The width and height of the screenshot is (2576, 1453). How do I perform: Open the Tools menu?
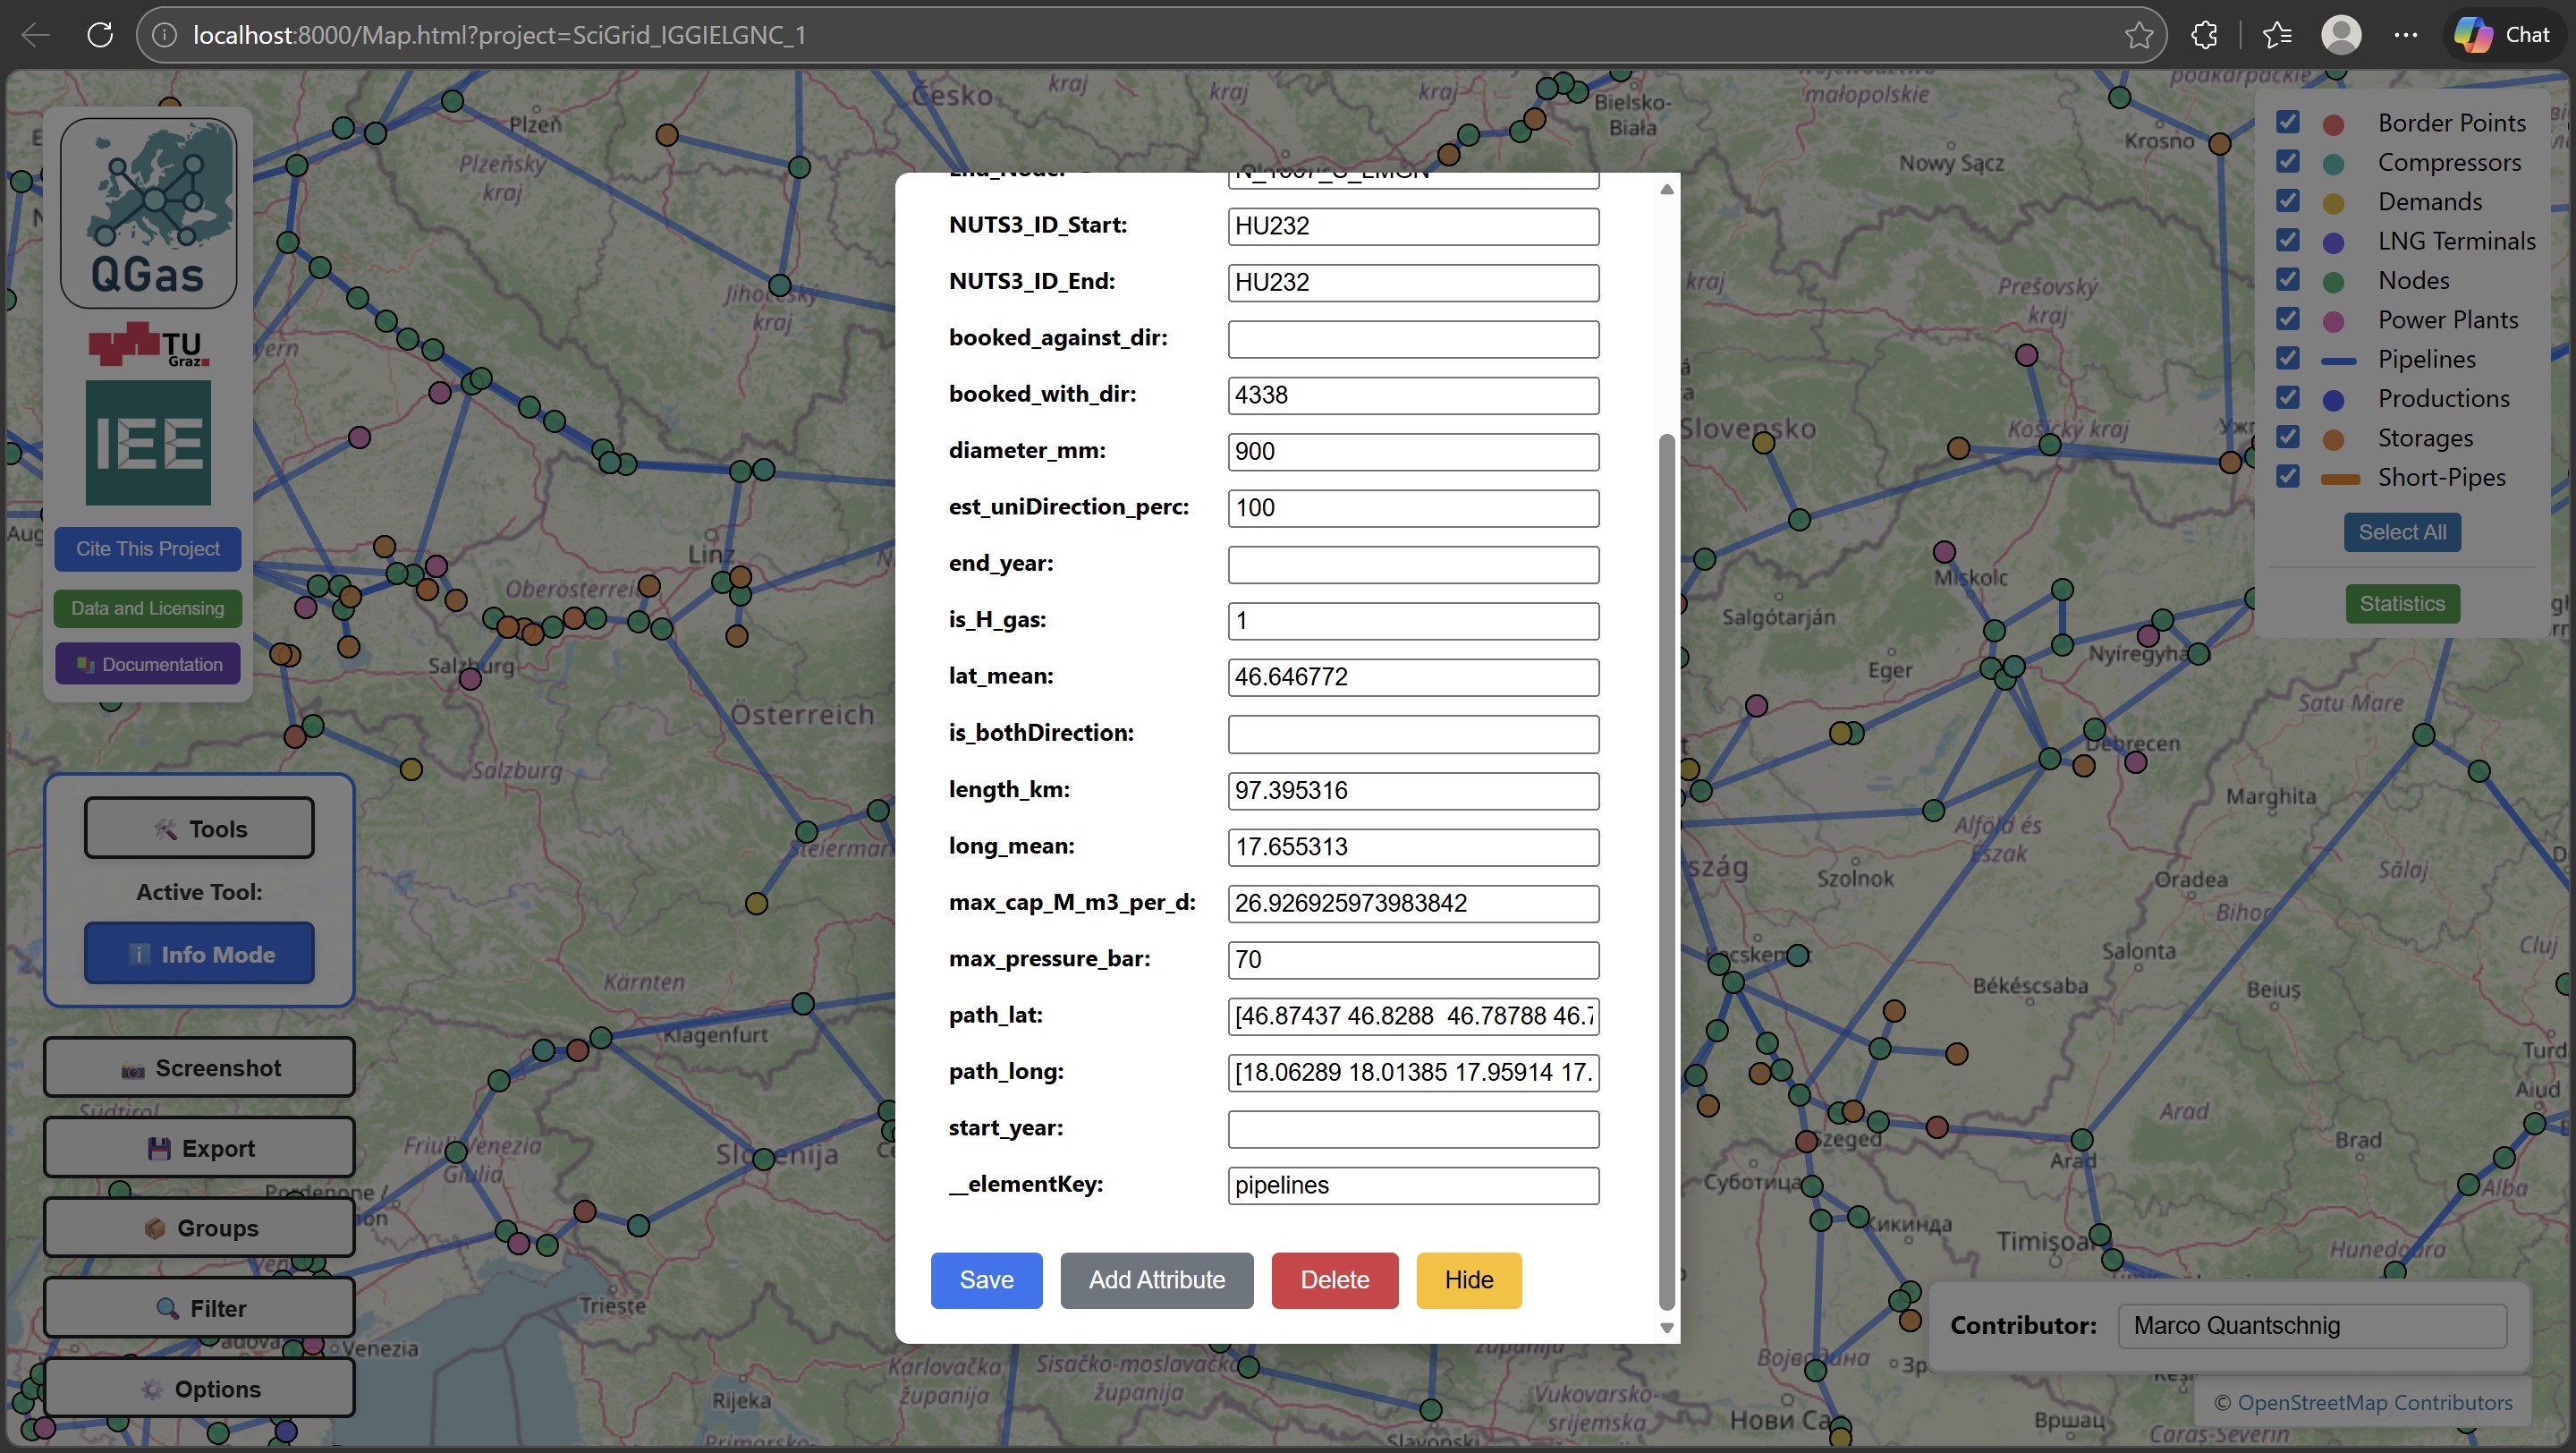click(199, 829)
